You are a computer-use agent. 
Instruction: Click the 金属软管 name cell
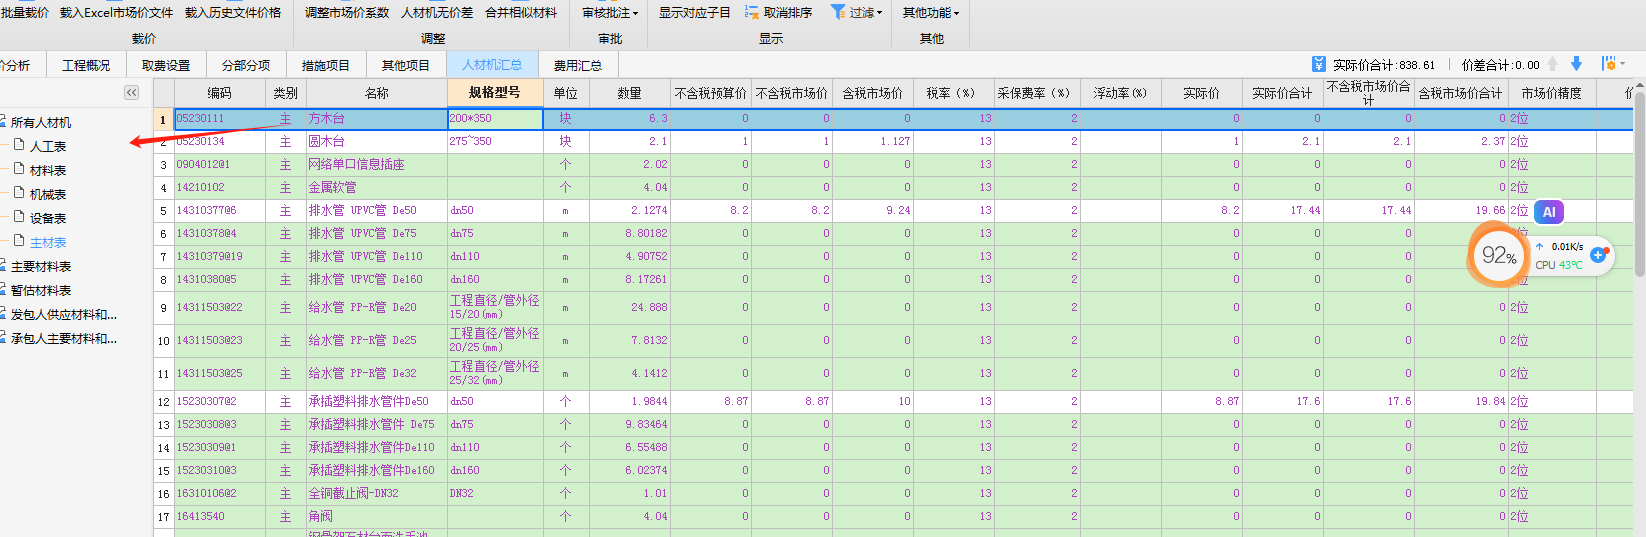(376, 187)
